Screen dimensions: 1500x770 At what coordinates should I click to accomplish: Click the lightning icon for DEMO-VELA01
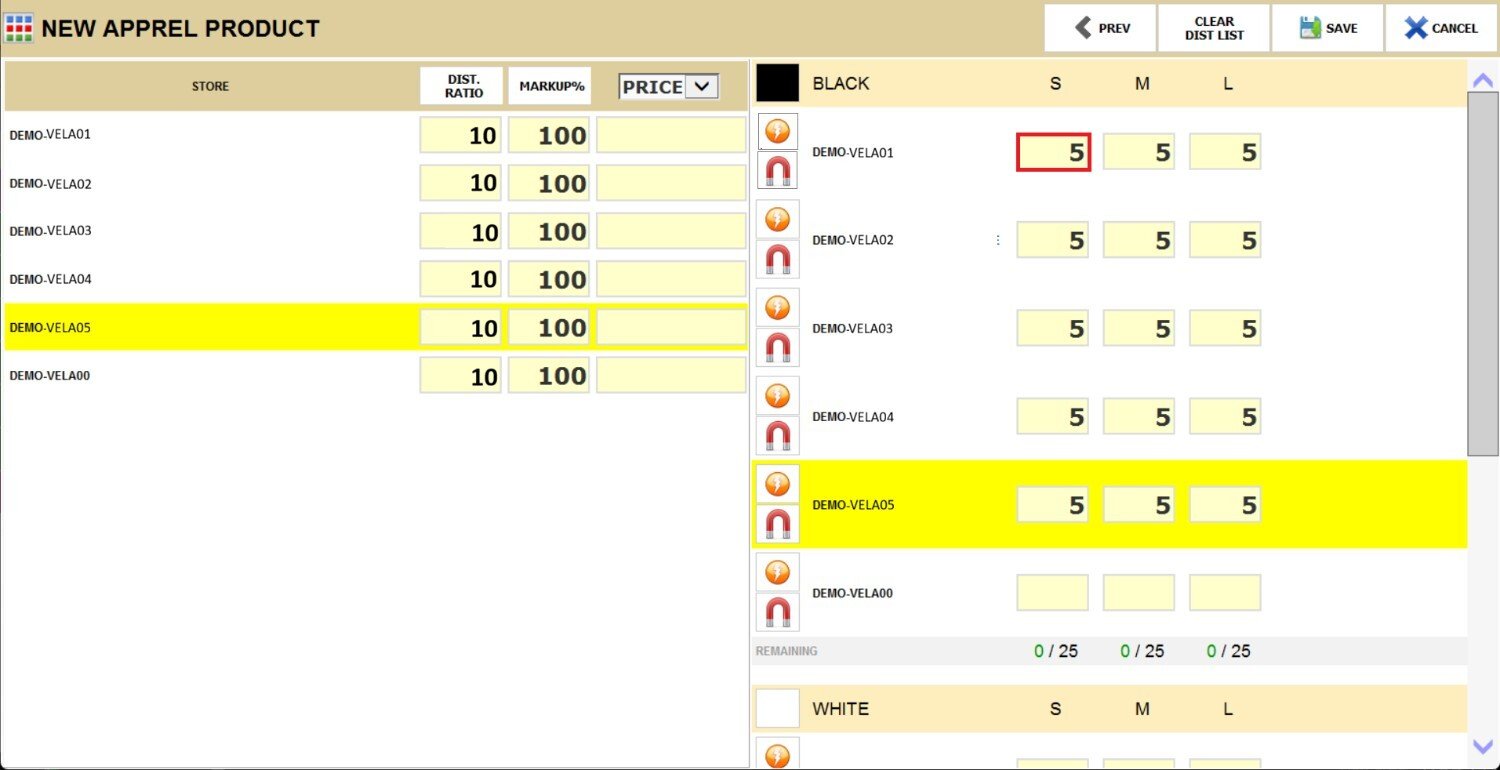[x=777, y=132]
